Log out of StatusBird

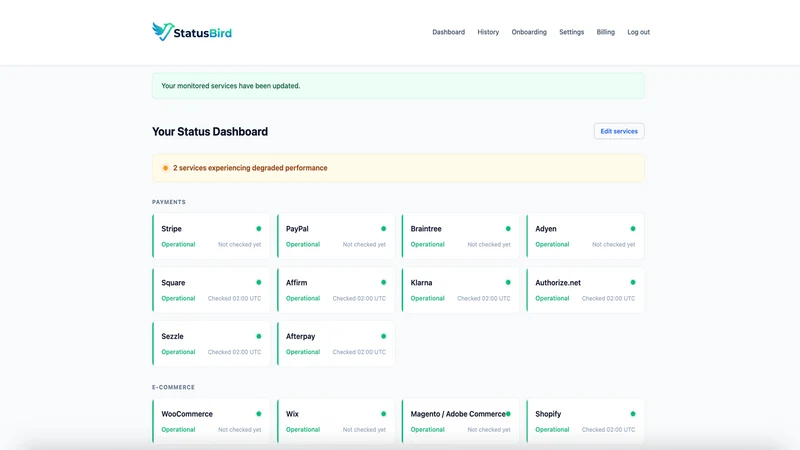pos(638,32)
